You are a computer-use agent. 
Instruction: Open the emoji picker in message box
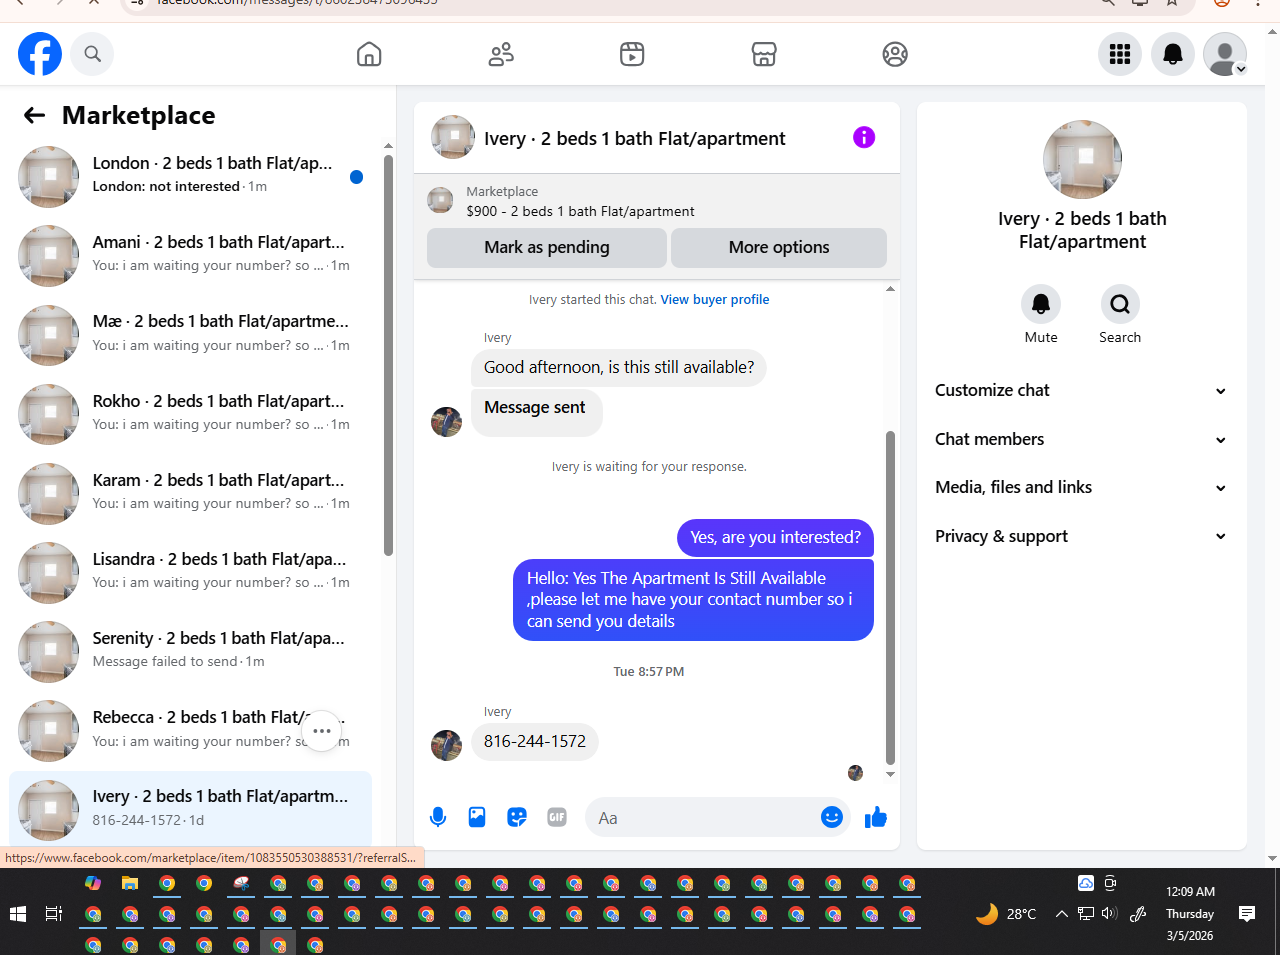832,817
